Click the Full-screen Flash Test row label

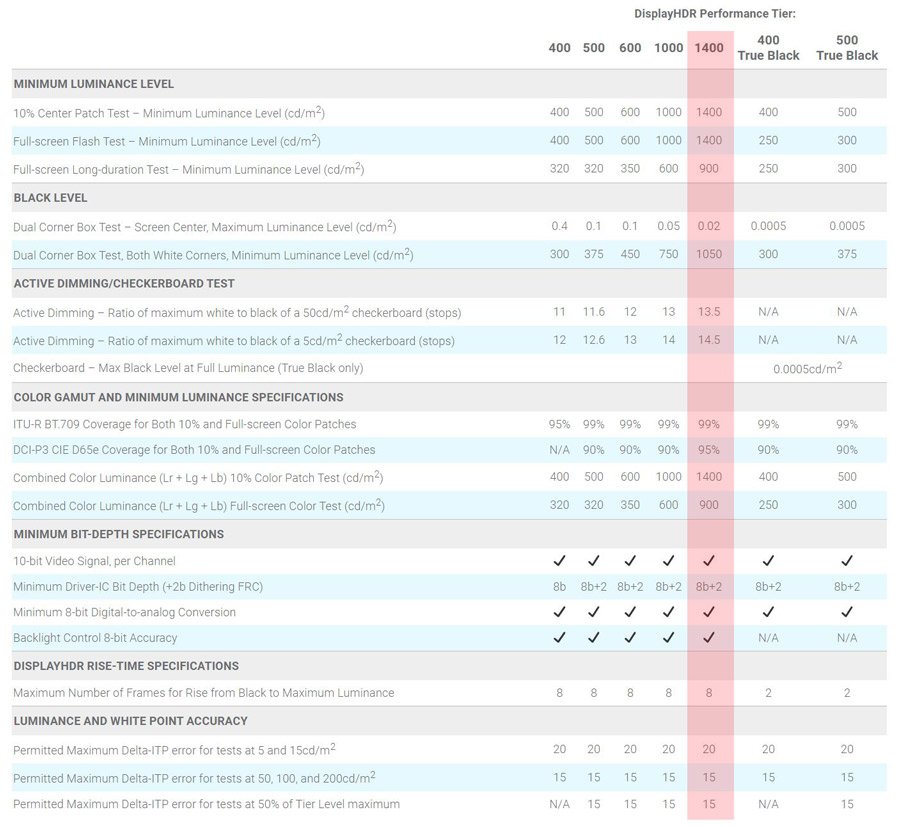coord(166,141)
